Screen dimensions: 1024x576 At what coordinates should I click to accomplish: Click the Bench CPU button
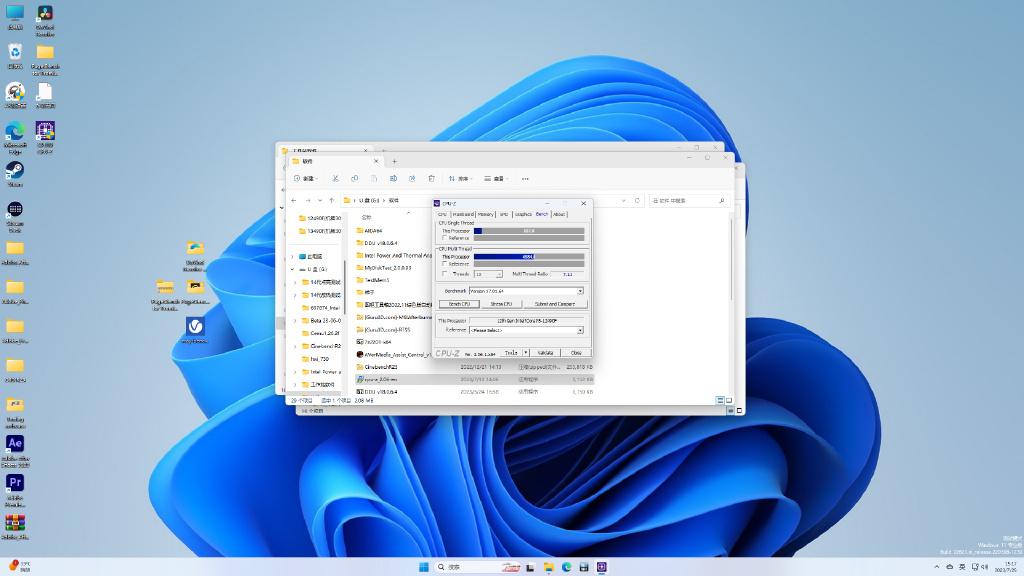[x=459, y=303]
